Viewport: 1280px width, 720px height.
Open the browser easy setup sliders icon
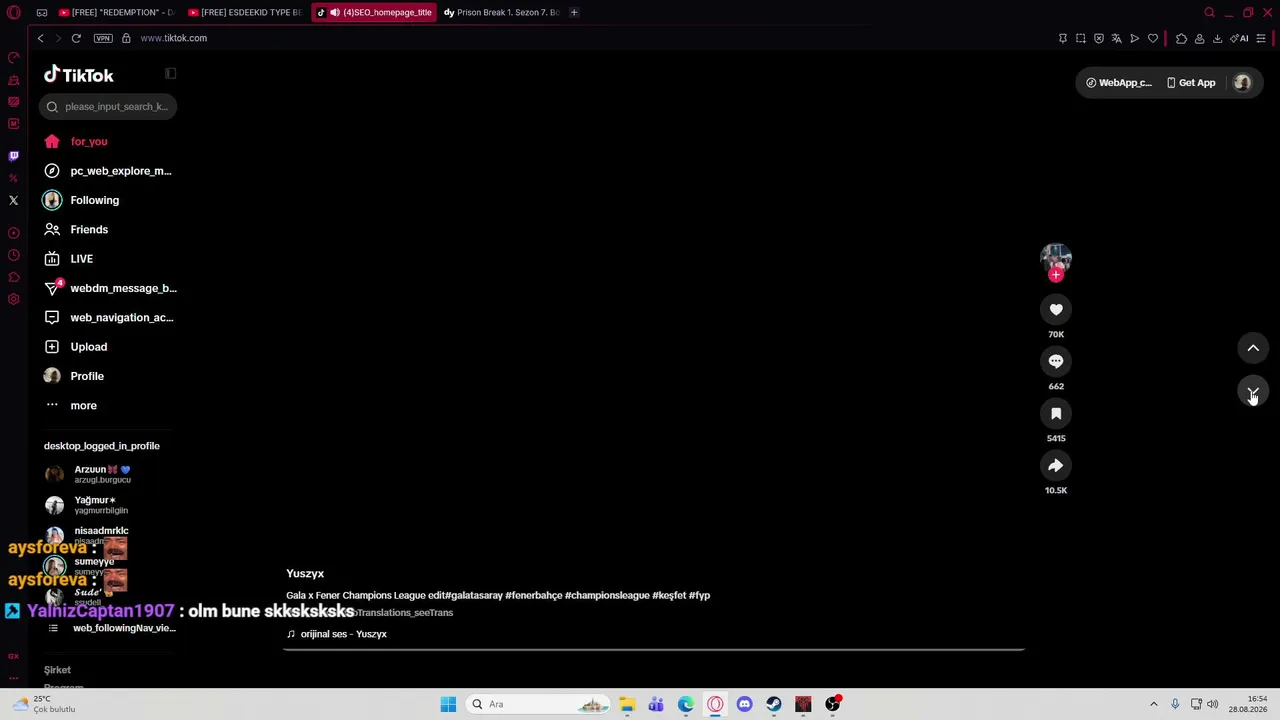click(x=1261, y=38)
